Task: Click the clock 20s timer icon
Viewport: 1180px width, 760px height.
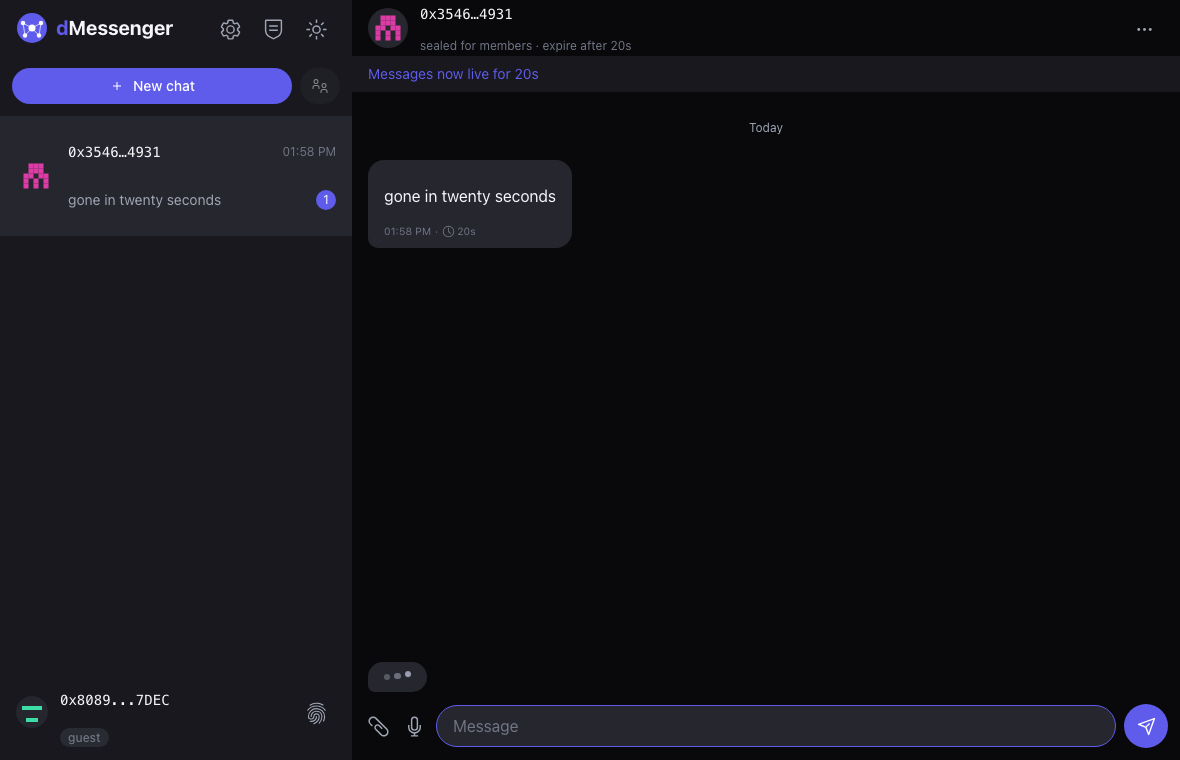Action: coord(448,231)
